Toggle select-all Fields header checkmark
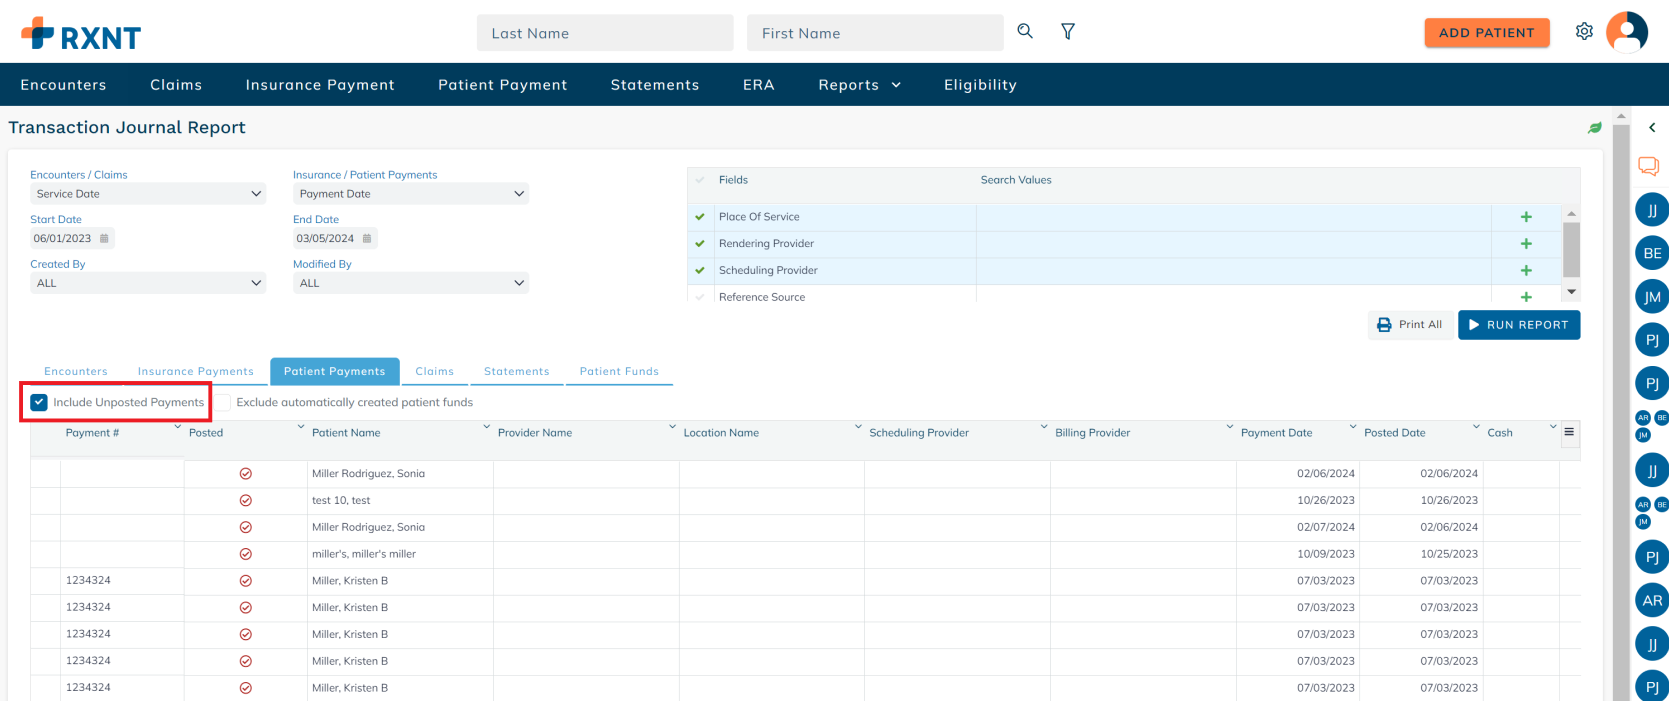 [x=700, y=180]
